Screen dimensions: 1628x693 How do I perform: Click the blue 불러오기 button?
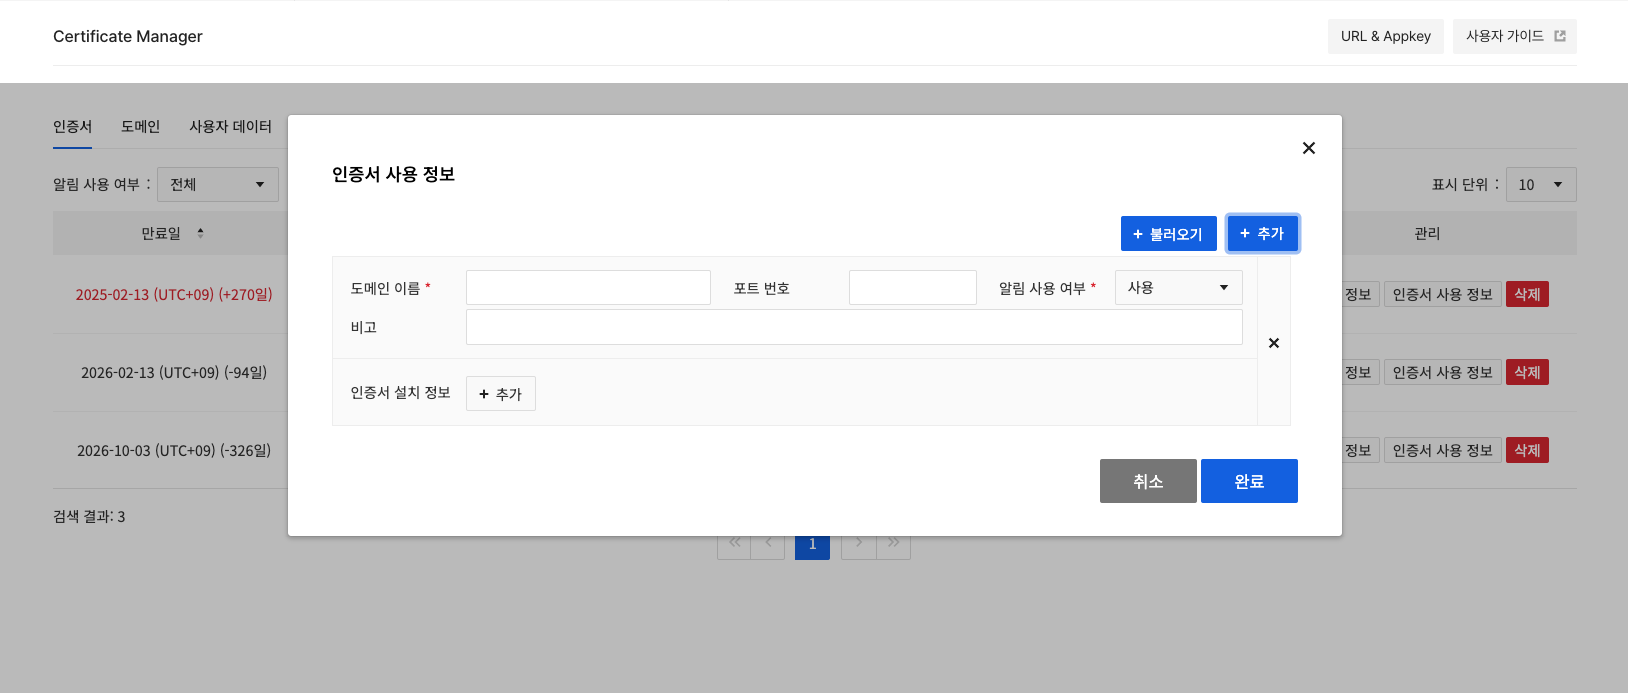tap(1168, 234)
